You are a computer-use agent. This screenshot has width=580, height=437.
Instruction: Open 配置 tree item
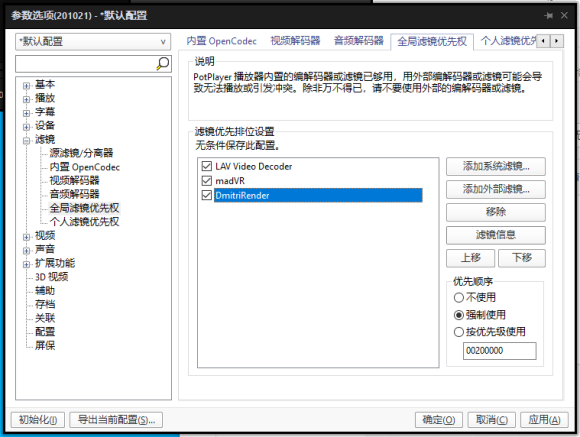click(x=45, y=332)
